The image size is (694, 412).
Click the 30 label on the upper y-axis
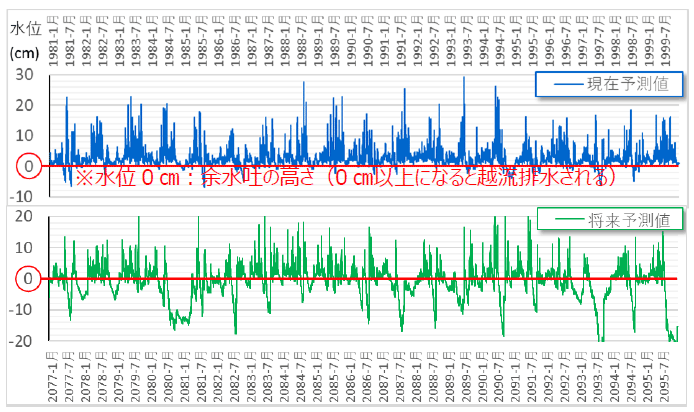26,76
